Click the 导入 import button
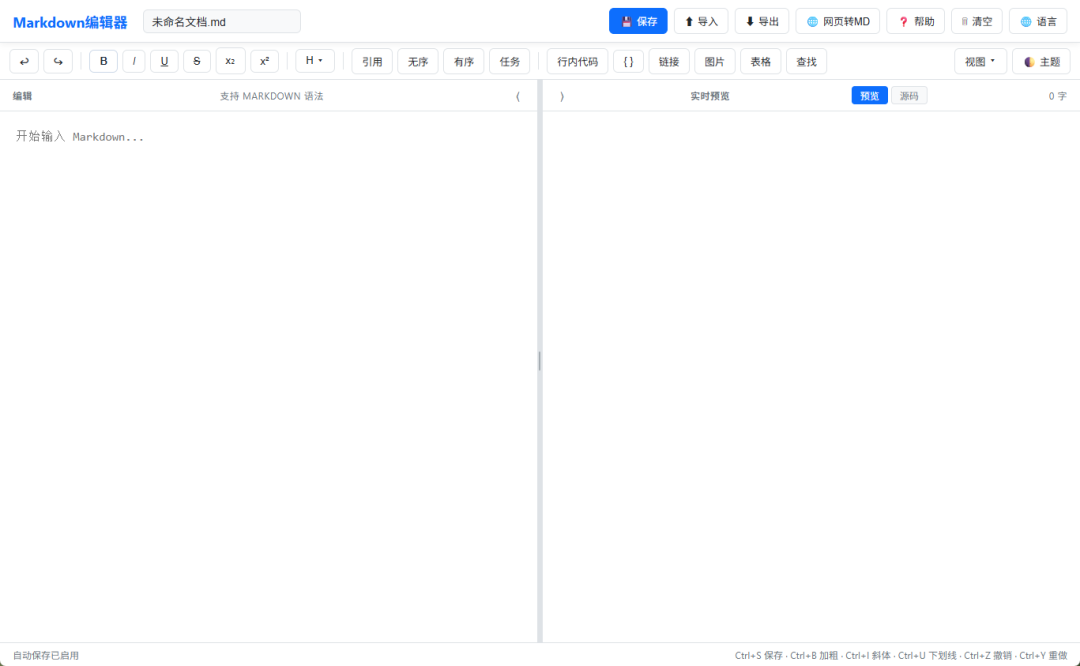The height and width of the screenshot is (666, 1080). click(x=701, y=21)
